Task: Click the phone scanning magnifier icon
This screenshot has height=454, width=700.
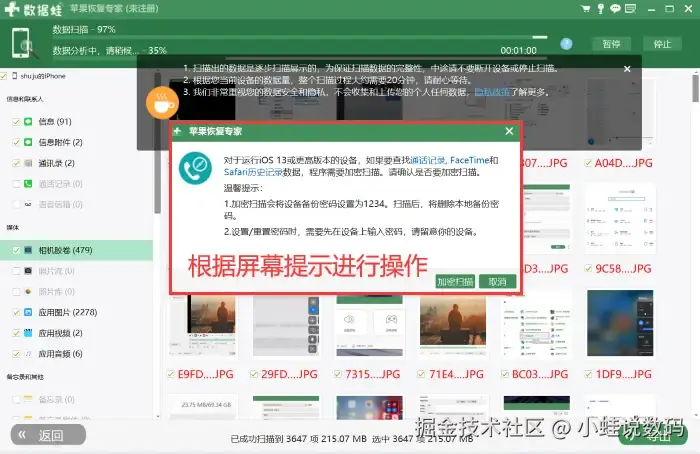Action: point(23,44)
